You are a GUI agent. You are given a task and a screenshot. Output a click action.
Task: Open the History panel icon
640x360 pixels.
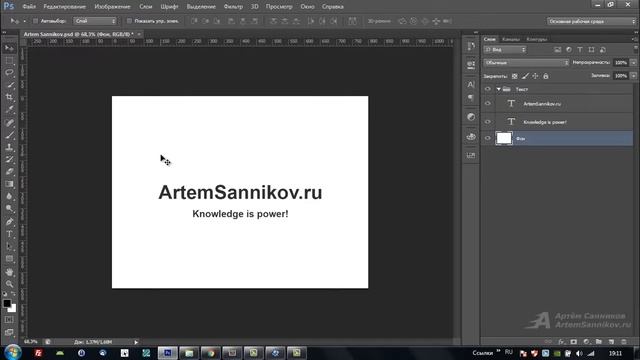pyautogui.click(x=471, y=46)
